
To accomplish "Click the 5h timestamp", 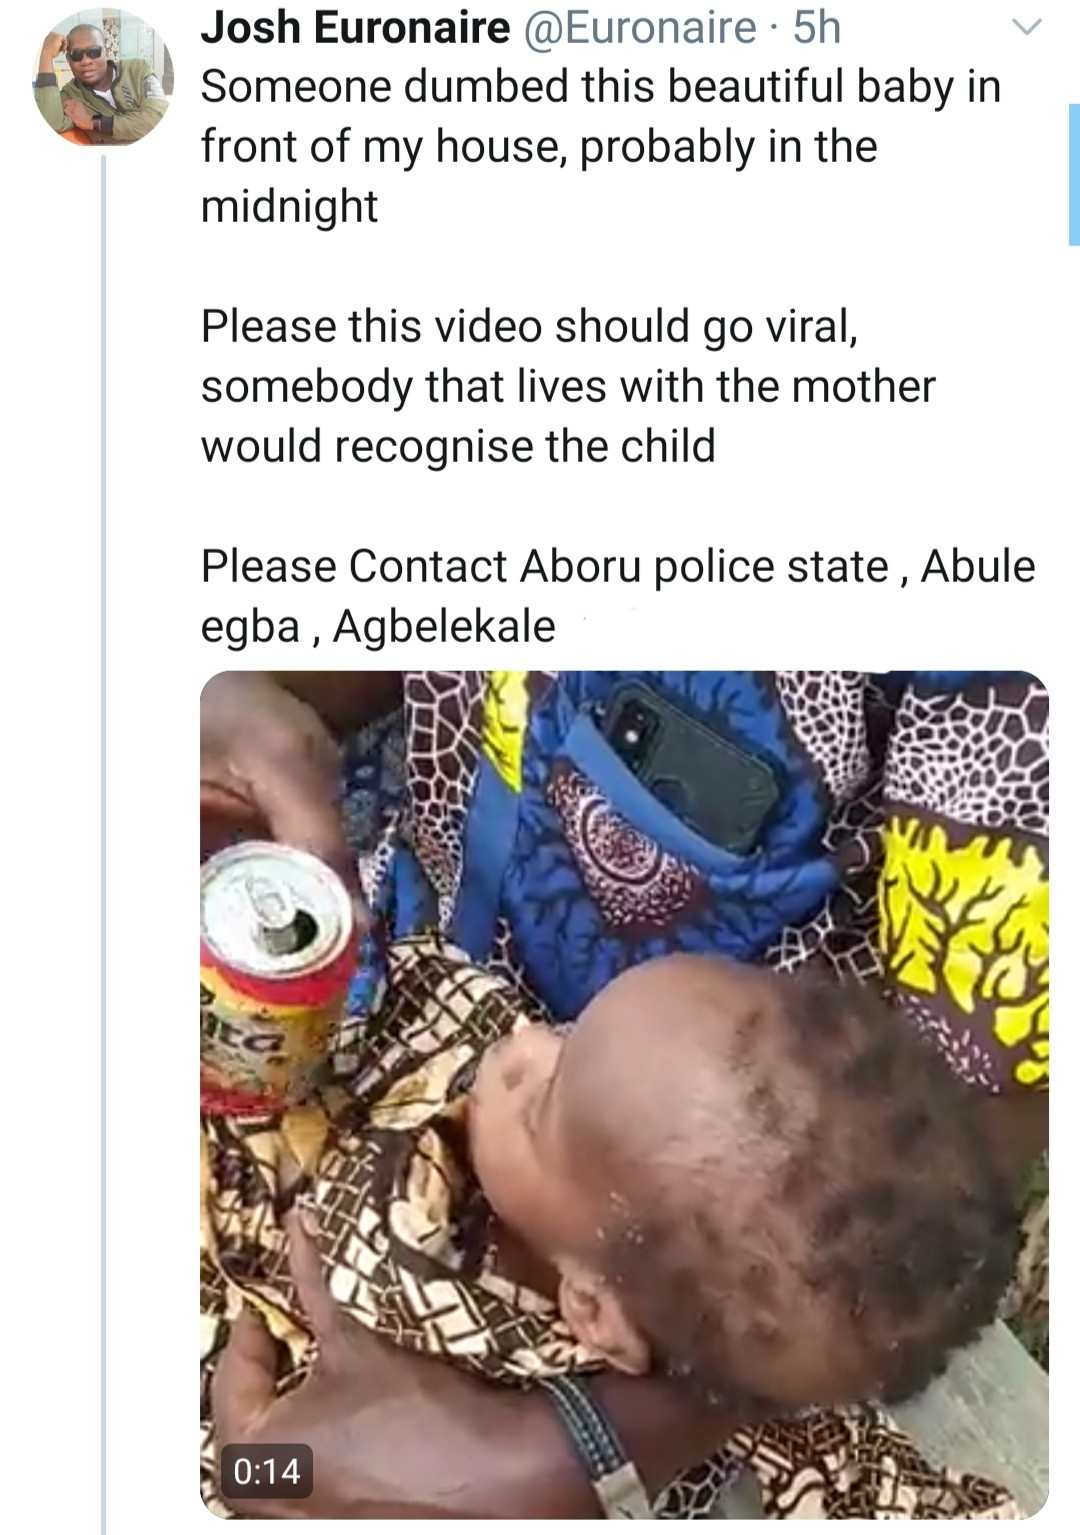I will tap(818, 28).
